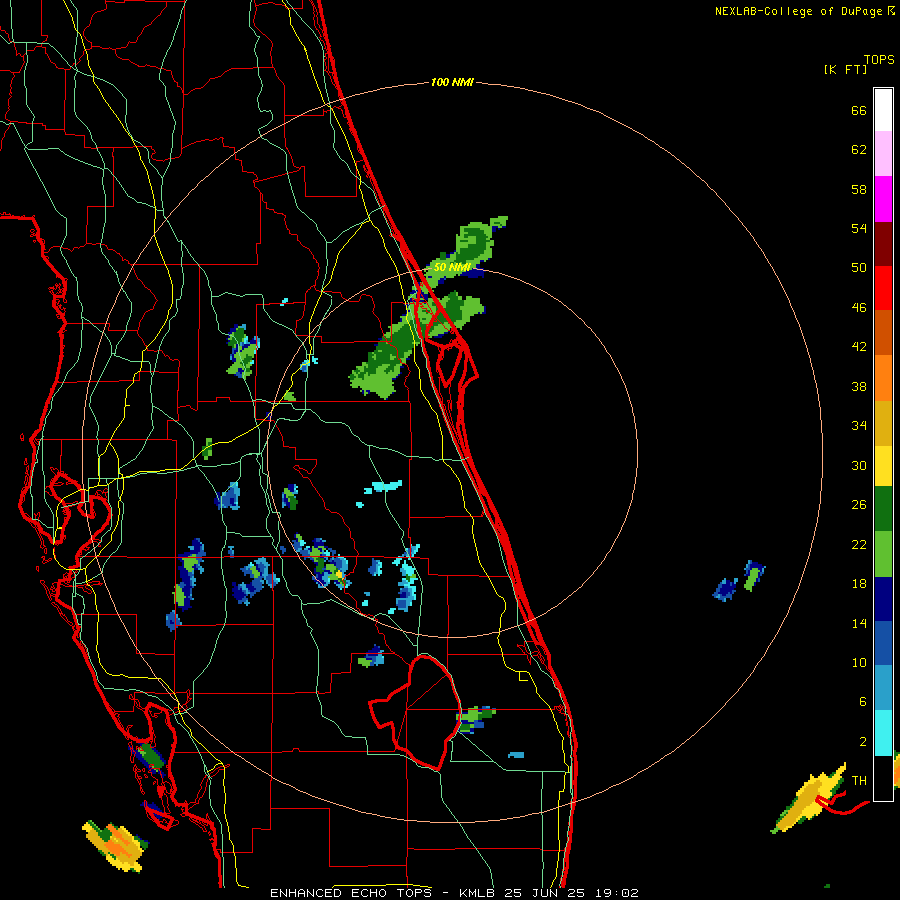
Task: Pick the gold legend color segment
Action: (x=883, y=424)
